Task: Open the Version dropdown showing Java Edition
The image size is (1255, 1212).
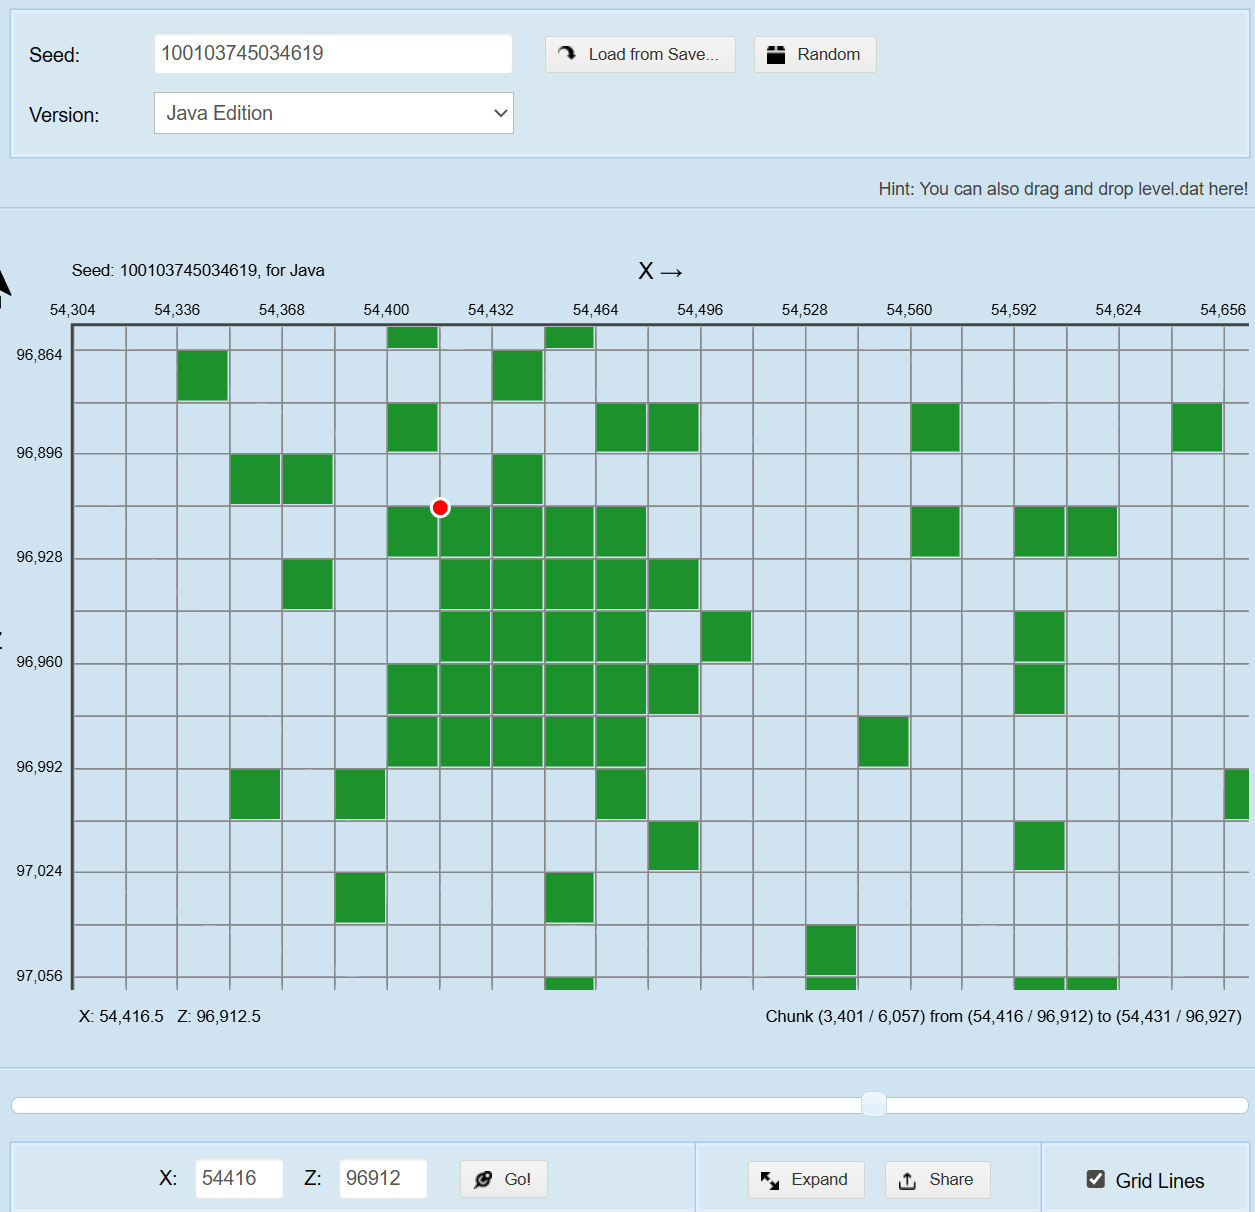Action: 333,113
